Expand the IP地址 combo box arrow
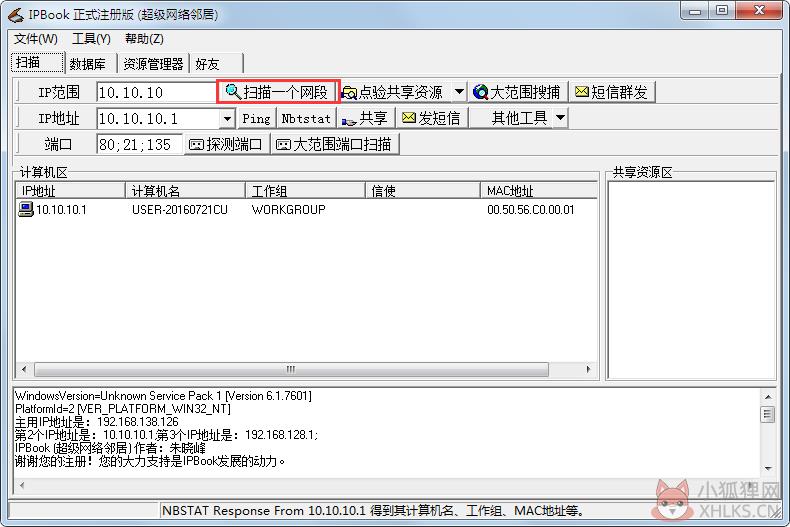790x527 pixels. pyautogui.click(x=227, y=119)
